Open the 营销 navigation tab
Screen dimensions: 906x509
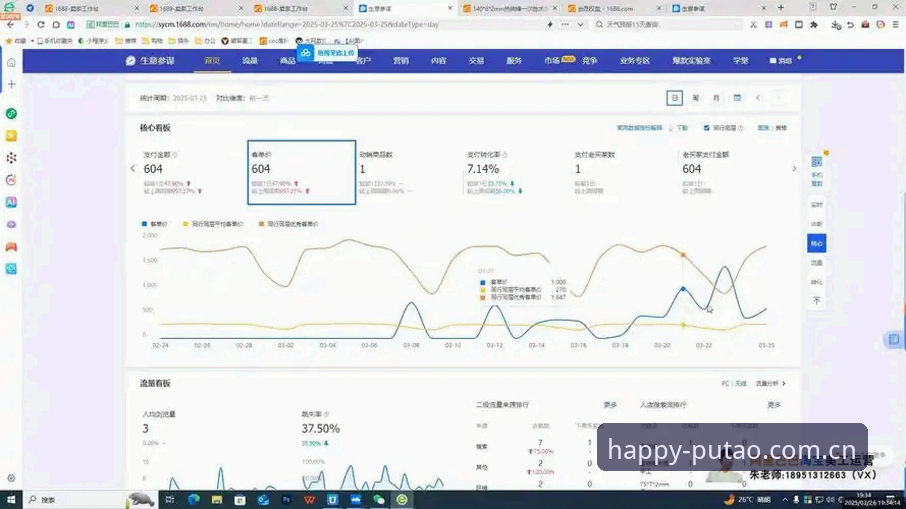[401, 61]
